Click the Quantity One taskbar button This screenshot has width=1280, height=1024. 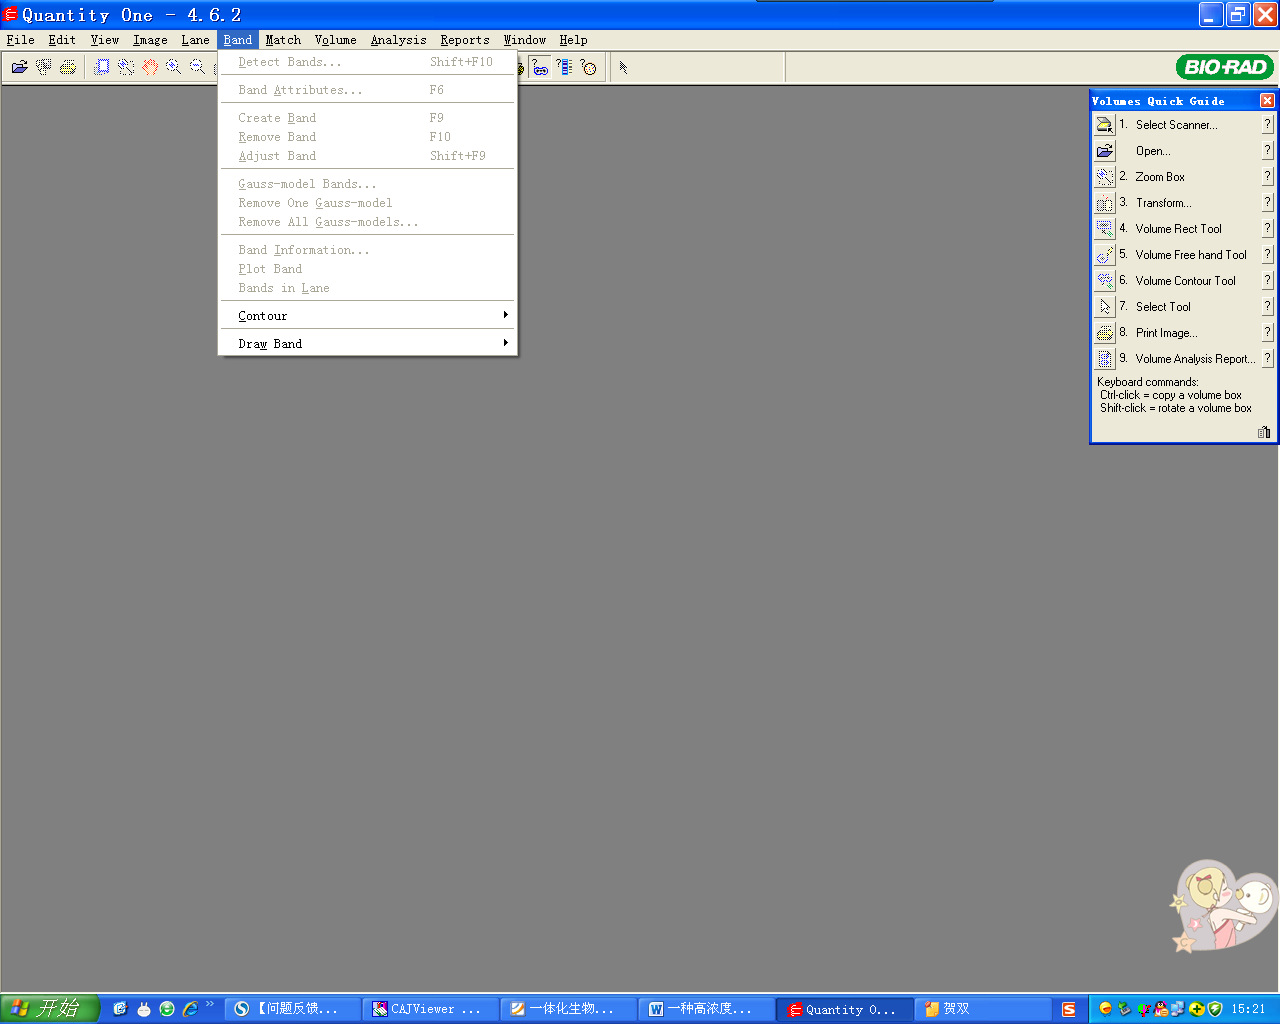click(x=846, y=1009)
